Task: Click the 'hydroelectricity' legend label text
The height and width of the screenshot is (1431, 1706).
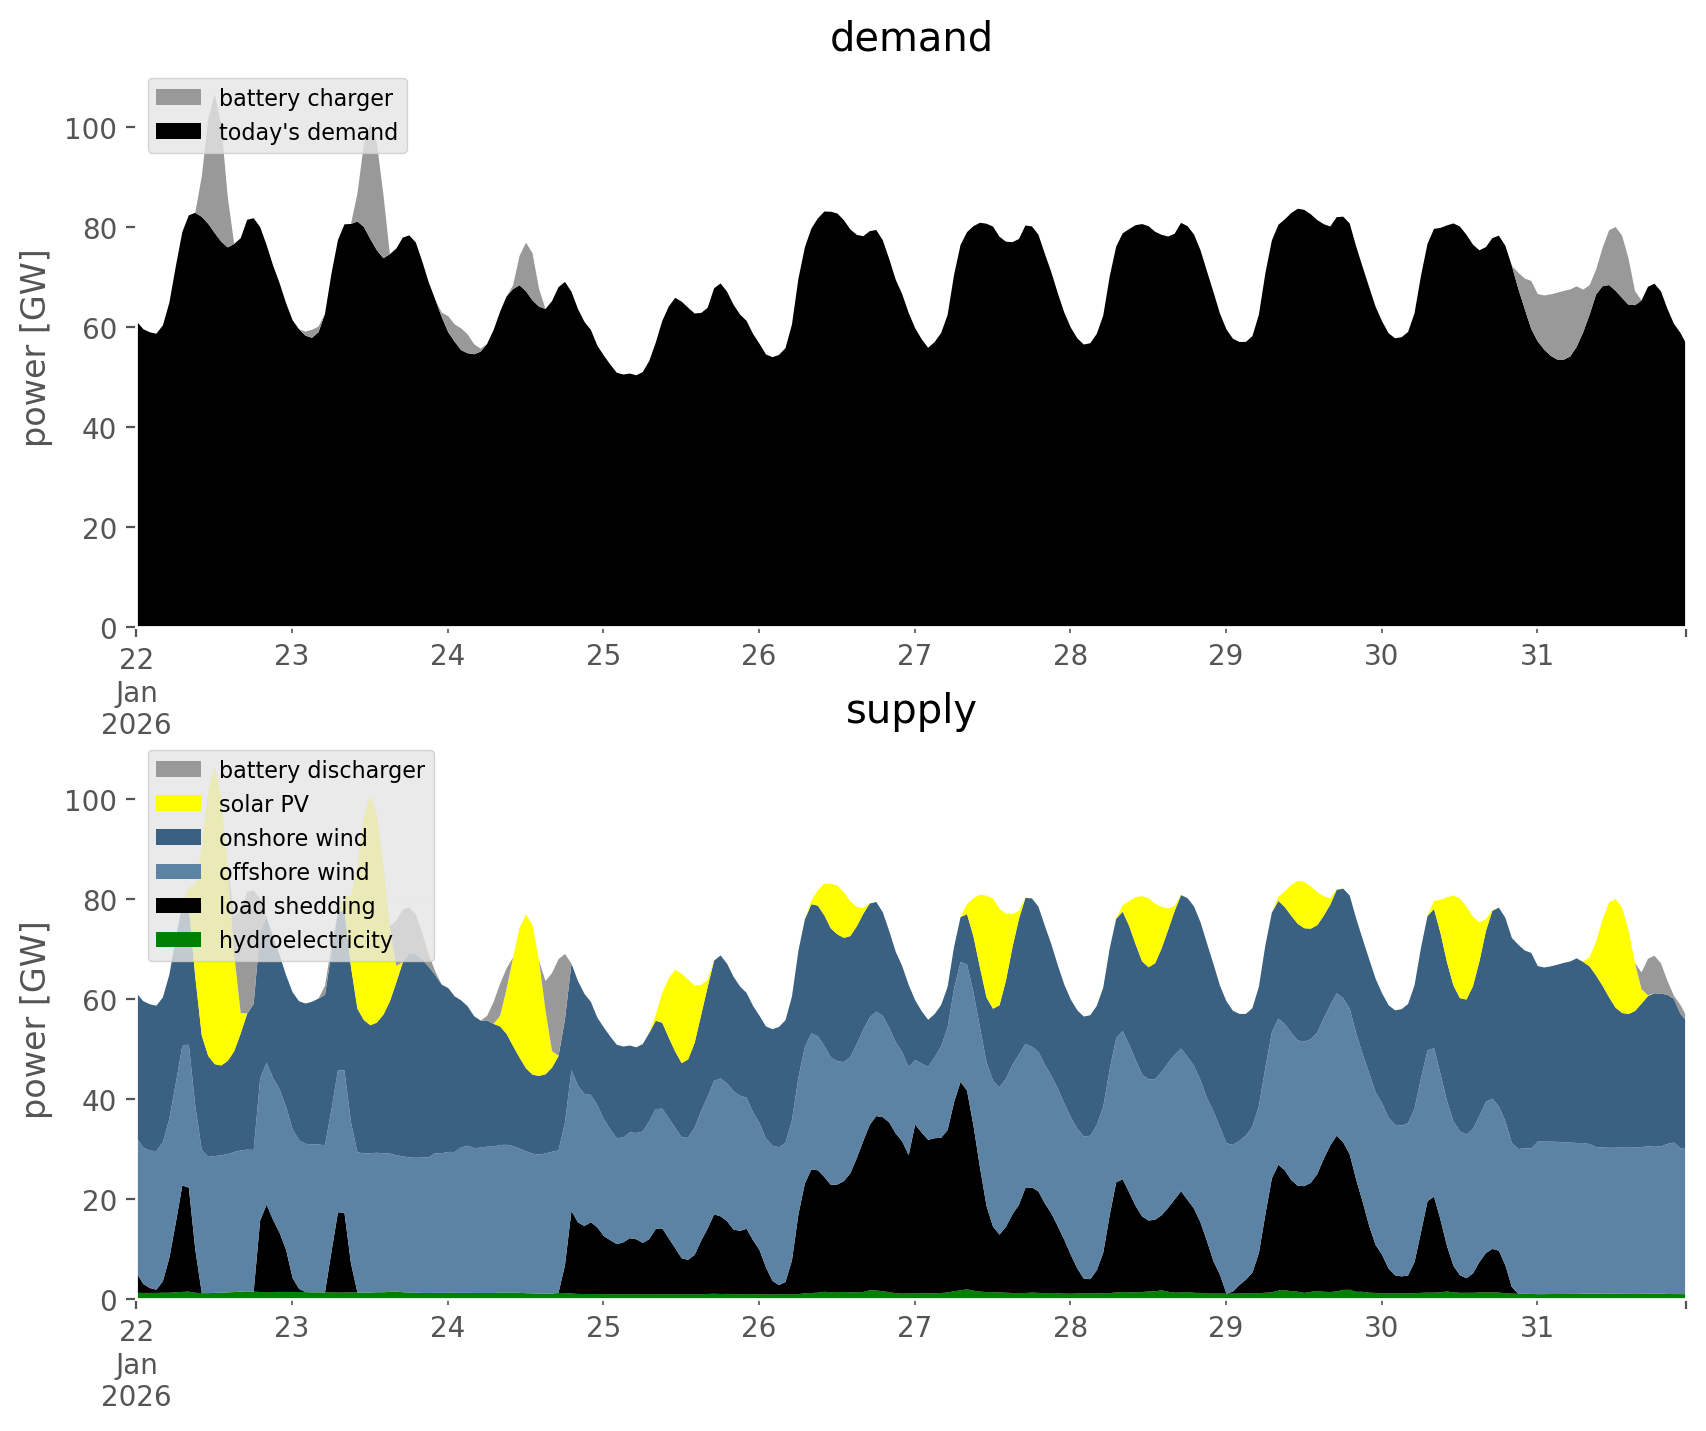Action: (x=305, y=940)
